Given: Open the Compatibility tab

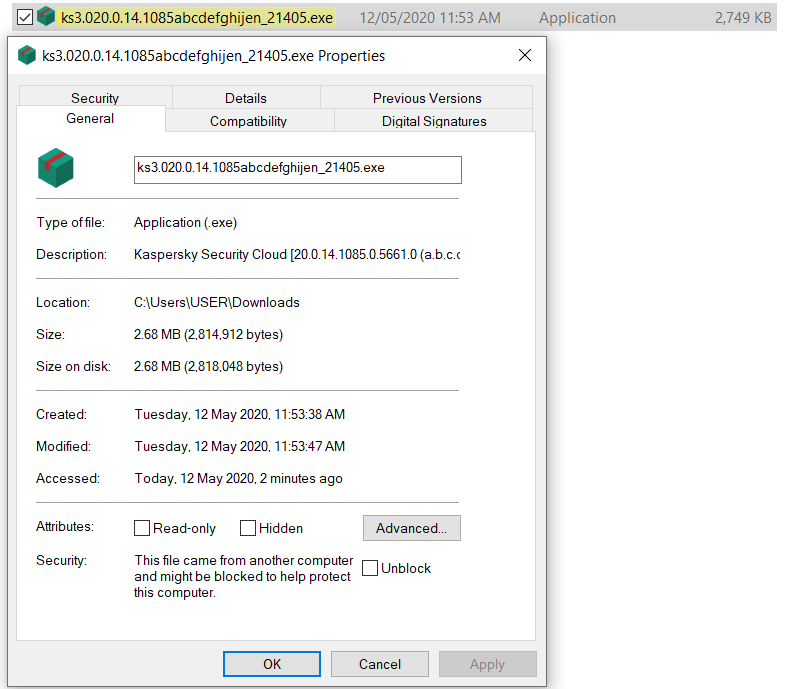Looking at the screenshot, I should click(x=248, y=121).
